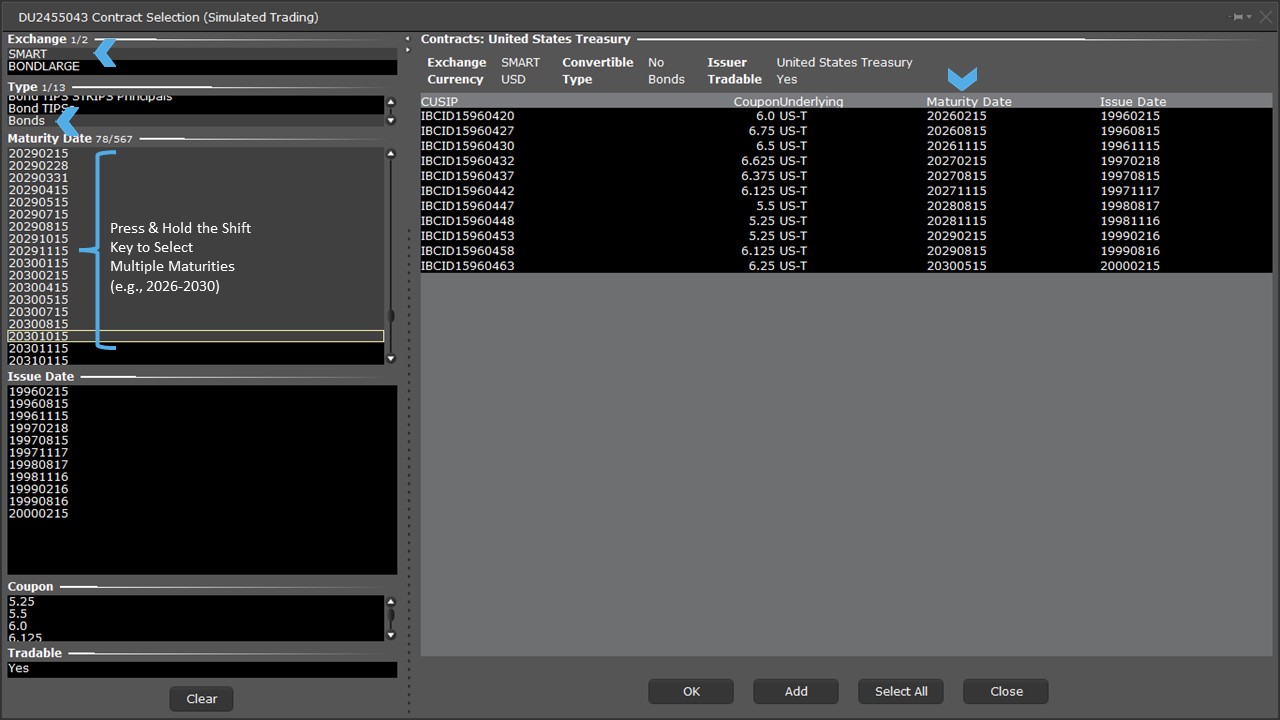1280x720 pixels.
Task: Select BONDLARGE in the Exchange list
Action: point(44,67)
